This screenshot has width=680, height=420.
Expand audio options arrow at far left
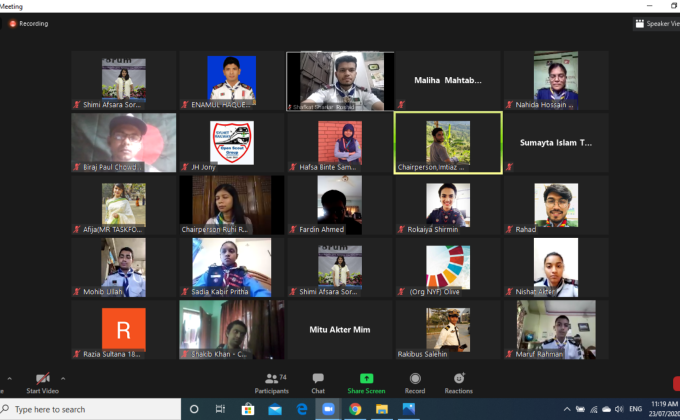[10, 379]
